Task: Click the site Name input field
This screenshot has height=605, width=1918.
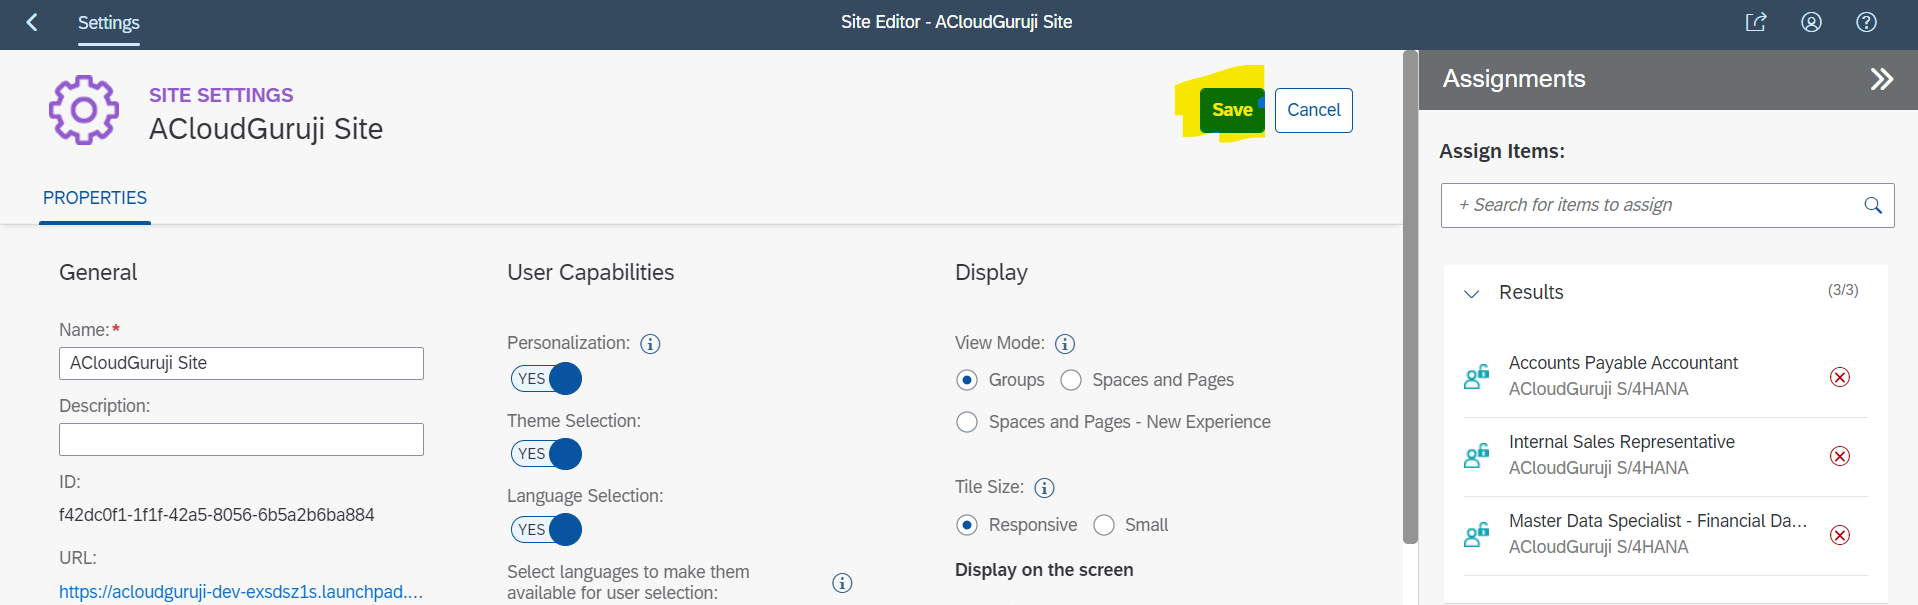Action: pyautogui.click(x=241, y=363)
